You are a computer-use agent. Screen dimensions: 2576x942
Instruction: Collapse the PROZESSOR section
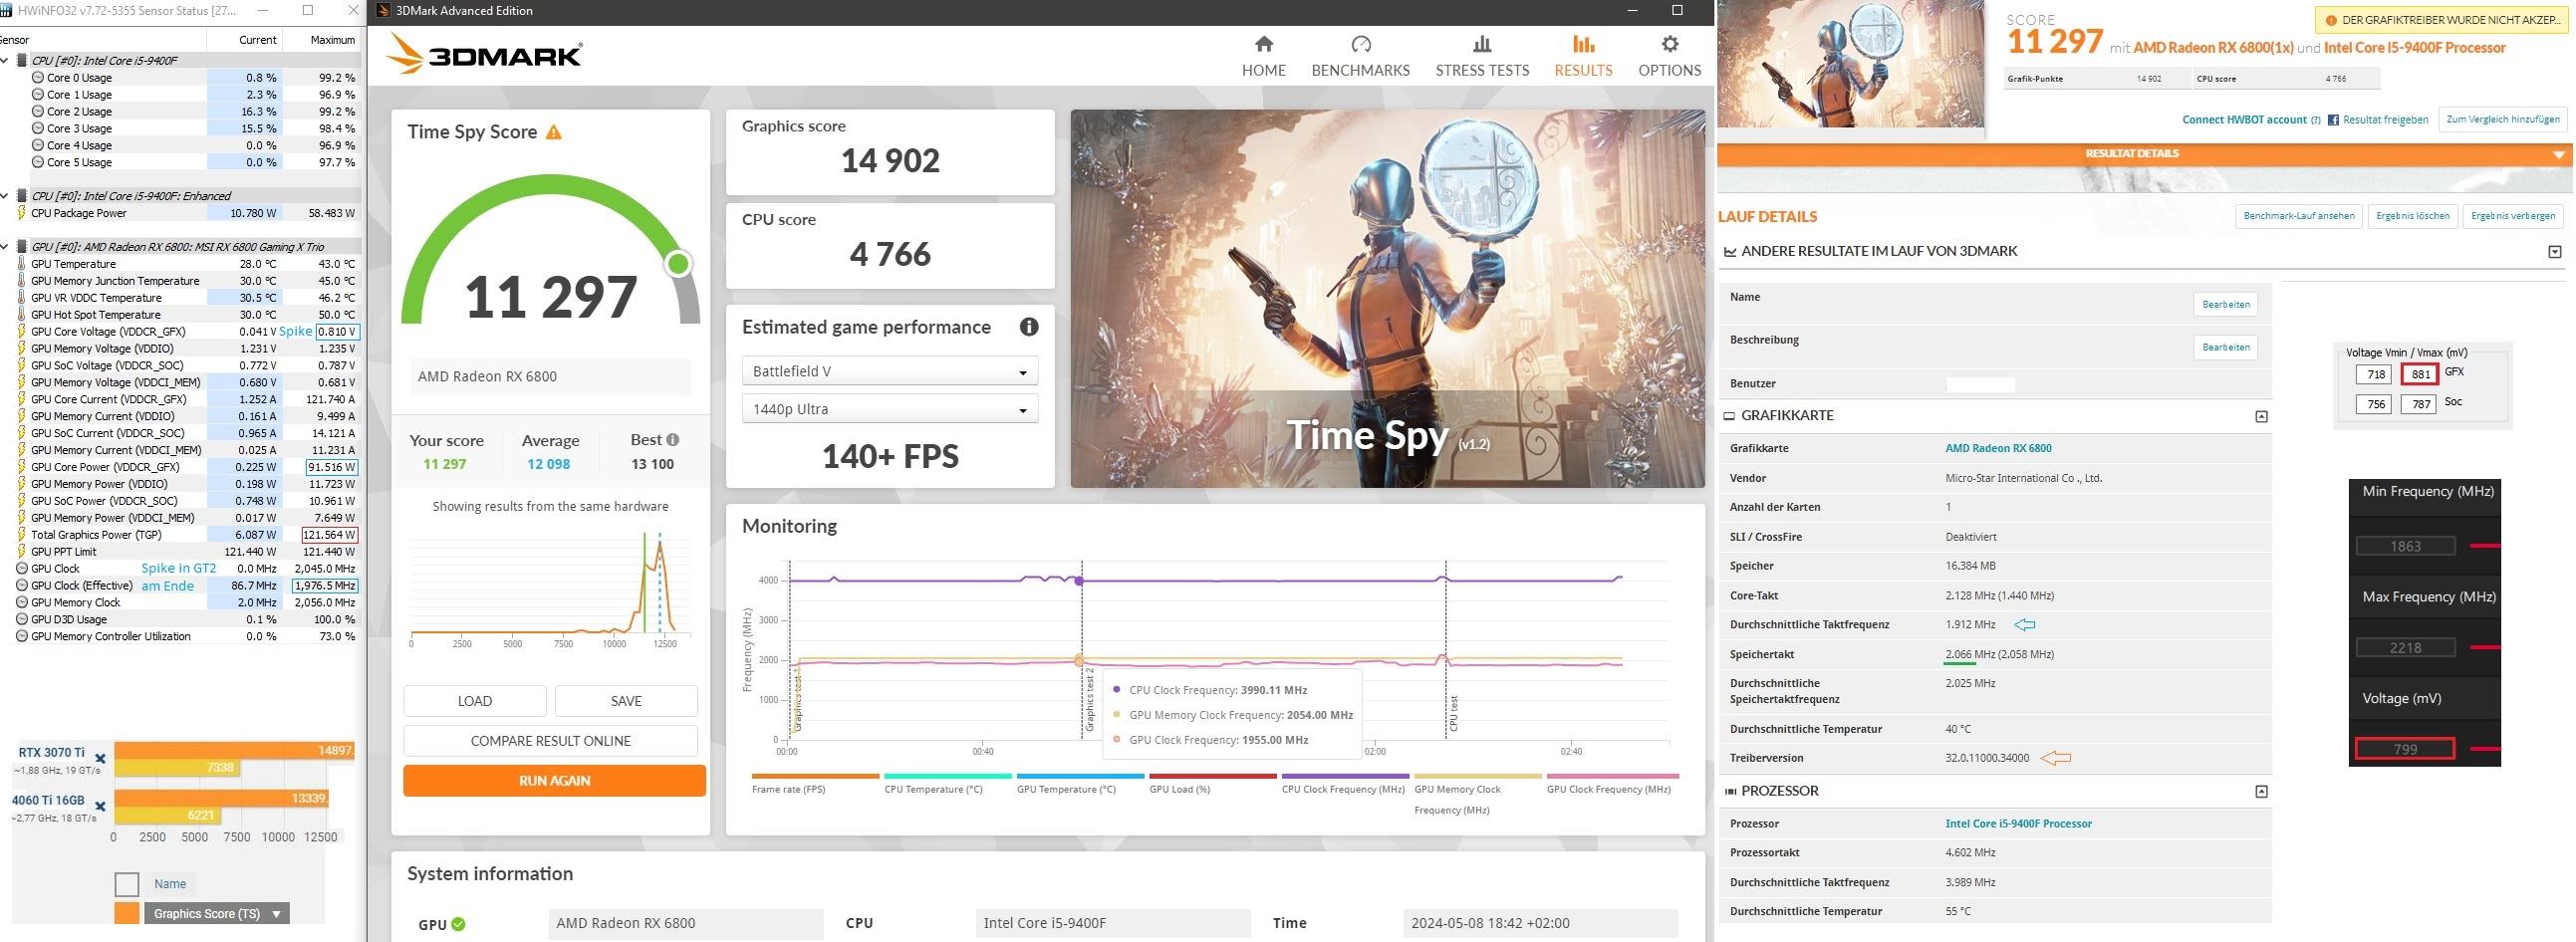coord(2261,792)
